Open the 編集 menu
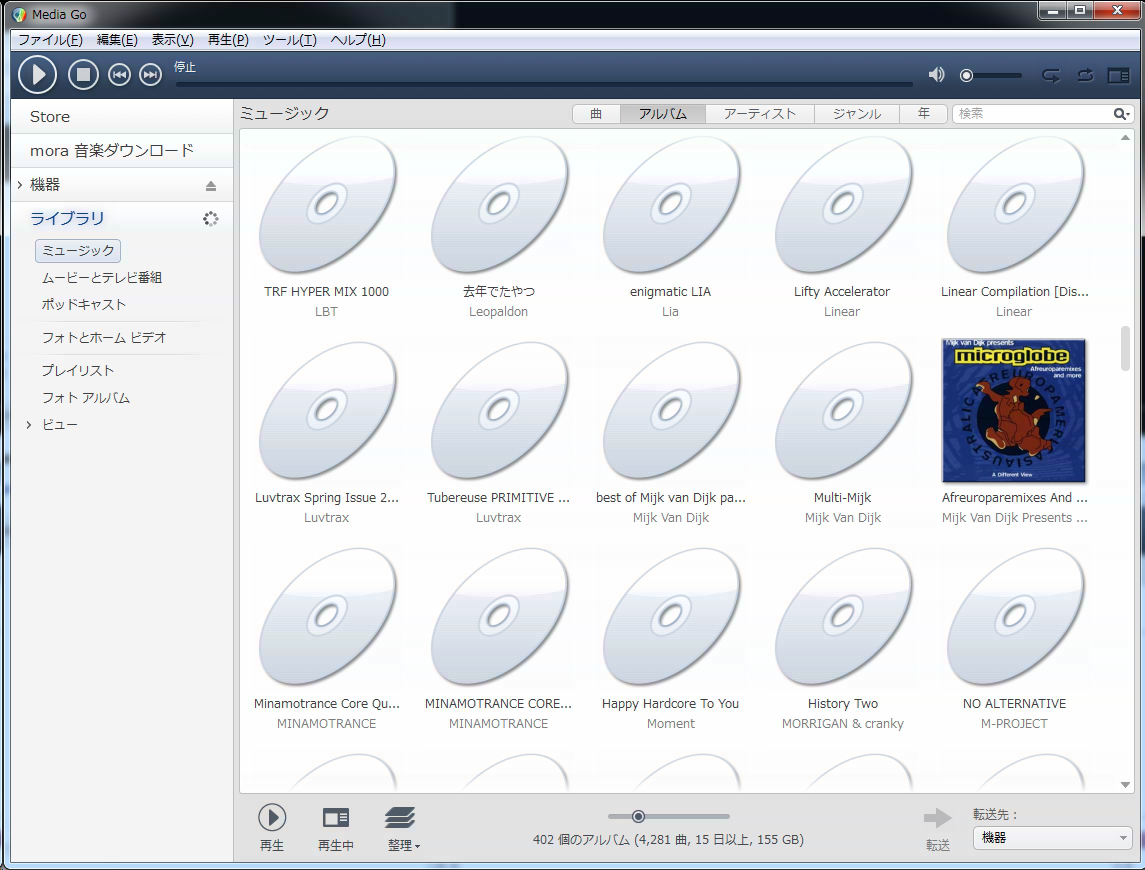The height and width of the screenshot is (870, 1145). point(117,39)
